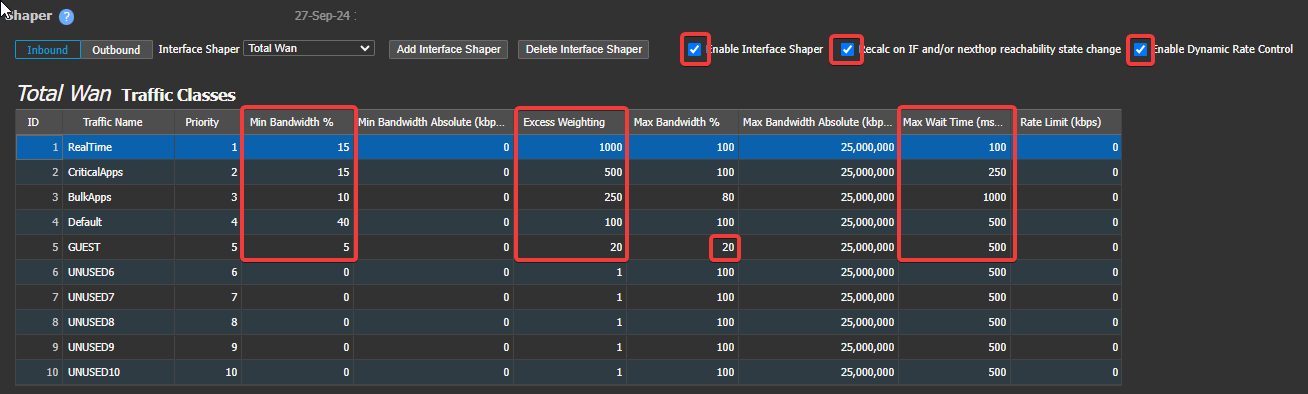The width and height of the screenshot is (1308, 394).
Task: Edit CriticalApps Excess Weighting value 500
Action: [571, 172]
